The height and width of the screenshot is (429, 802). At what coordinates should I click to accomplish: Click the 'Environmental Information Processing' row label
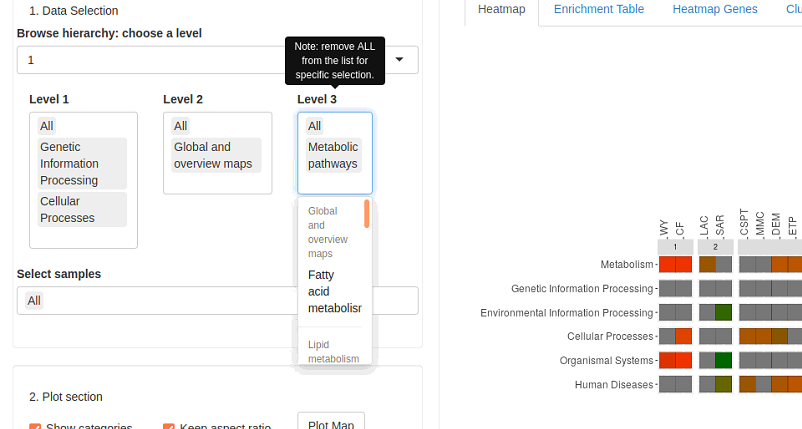point(567,312)
